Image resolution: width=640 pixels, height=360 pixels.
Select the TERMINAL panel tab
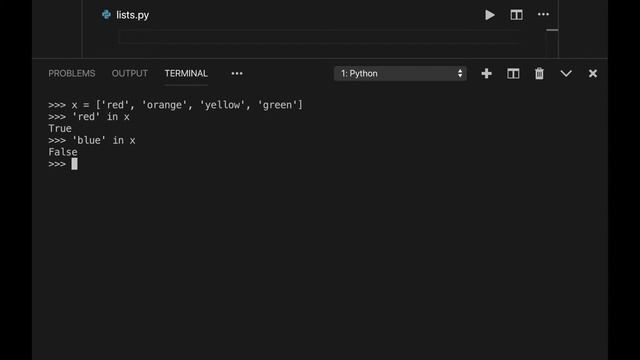coord(186,73)
